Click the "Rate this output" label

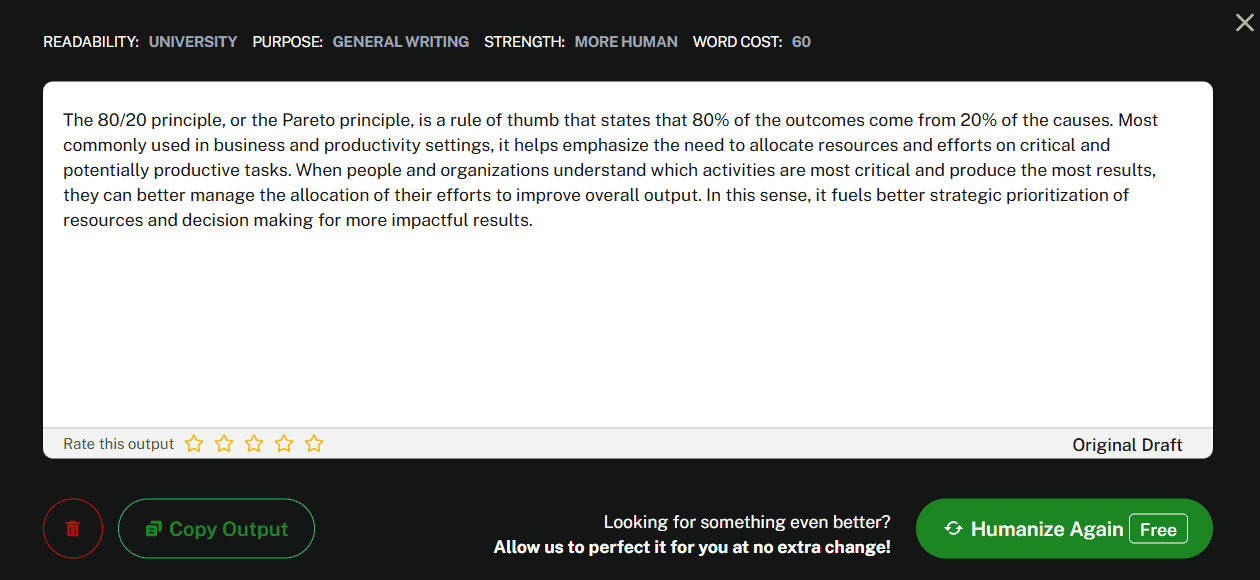118,444
